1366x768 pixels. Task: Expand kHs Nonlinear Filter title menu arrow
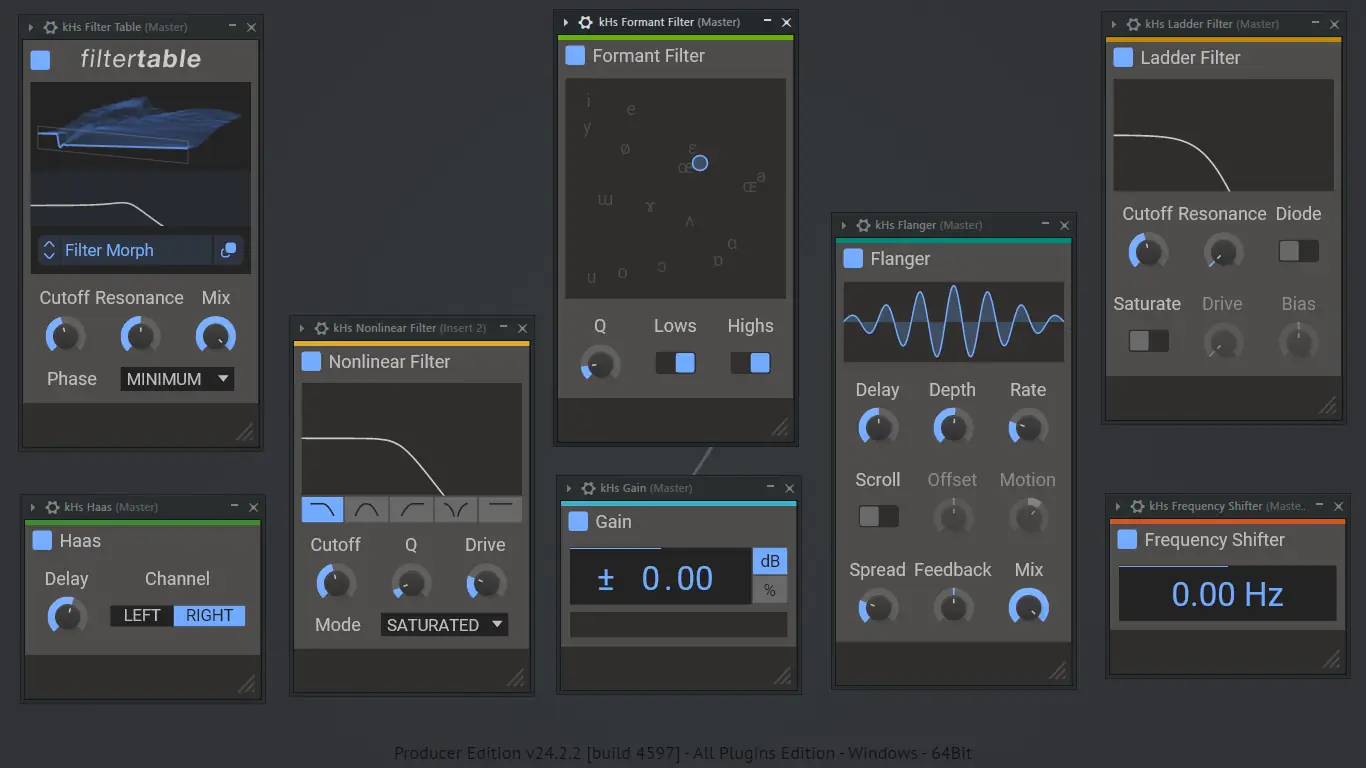302,328
